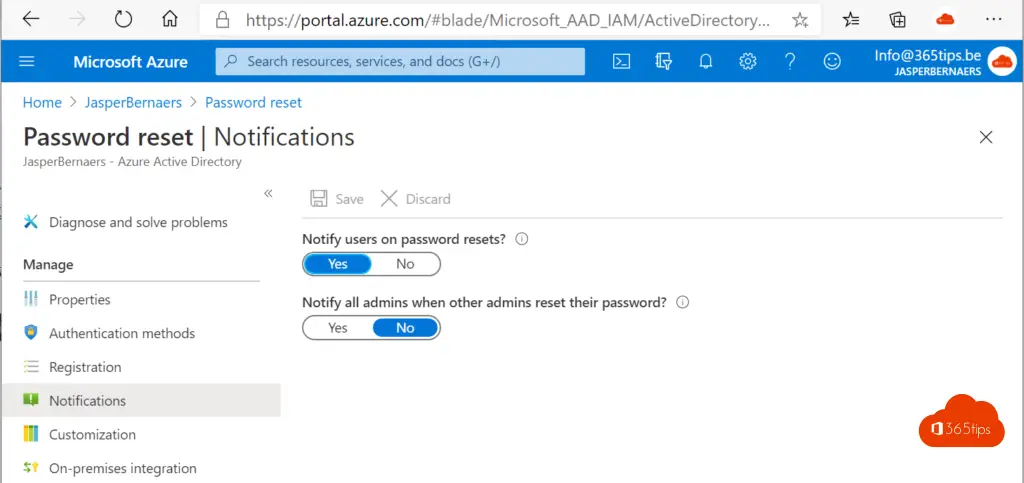Set Notify users on password resets to Yes

338,264
